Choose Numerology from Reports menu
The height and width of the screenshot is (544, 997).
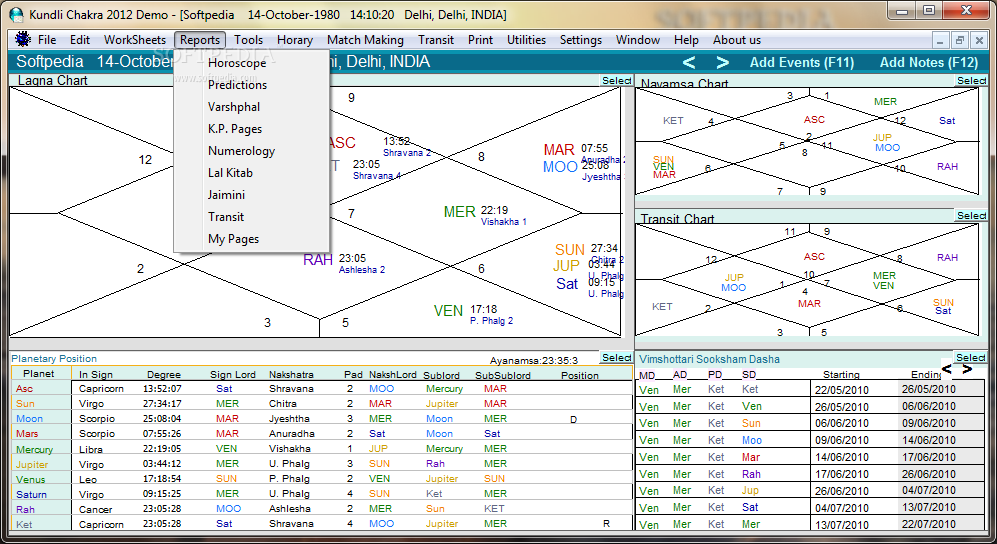(252, 151)
